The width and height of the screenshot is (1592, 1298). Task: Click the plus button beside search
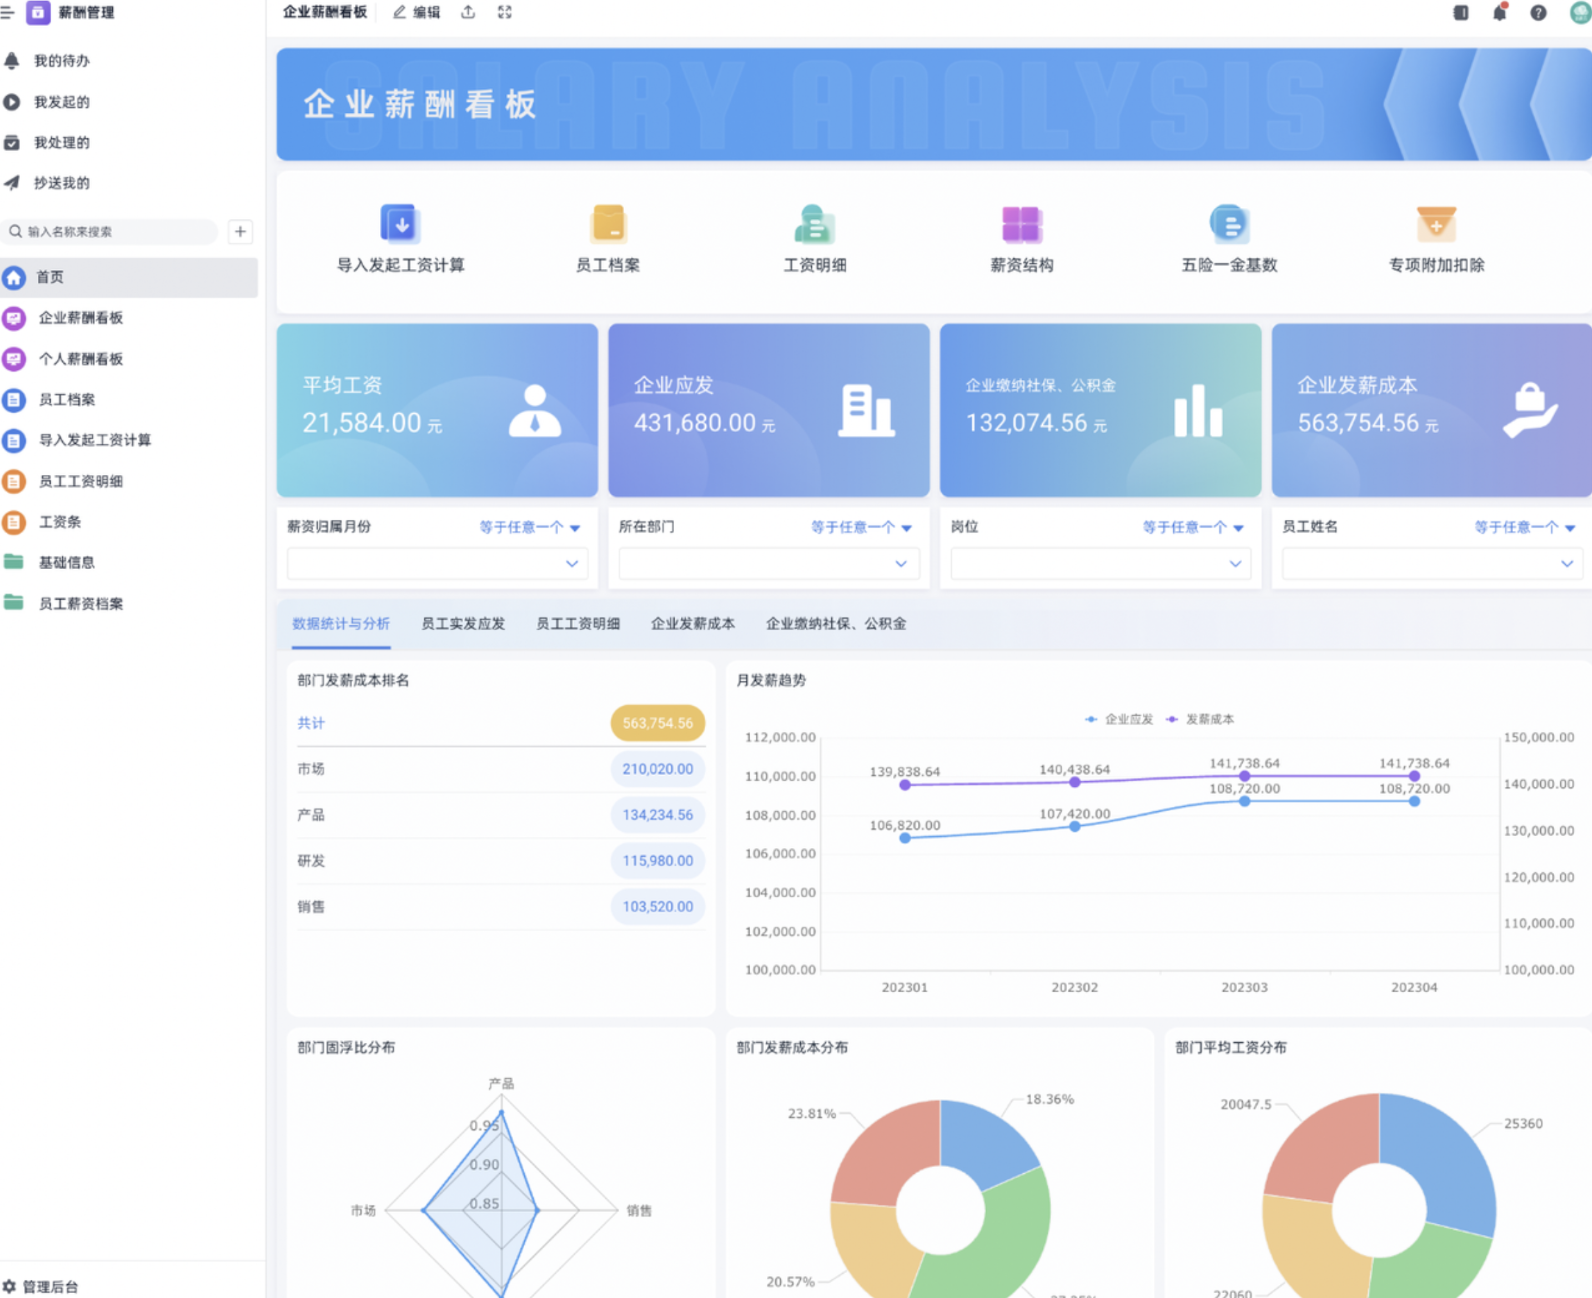click(240, 232)
